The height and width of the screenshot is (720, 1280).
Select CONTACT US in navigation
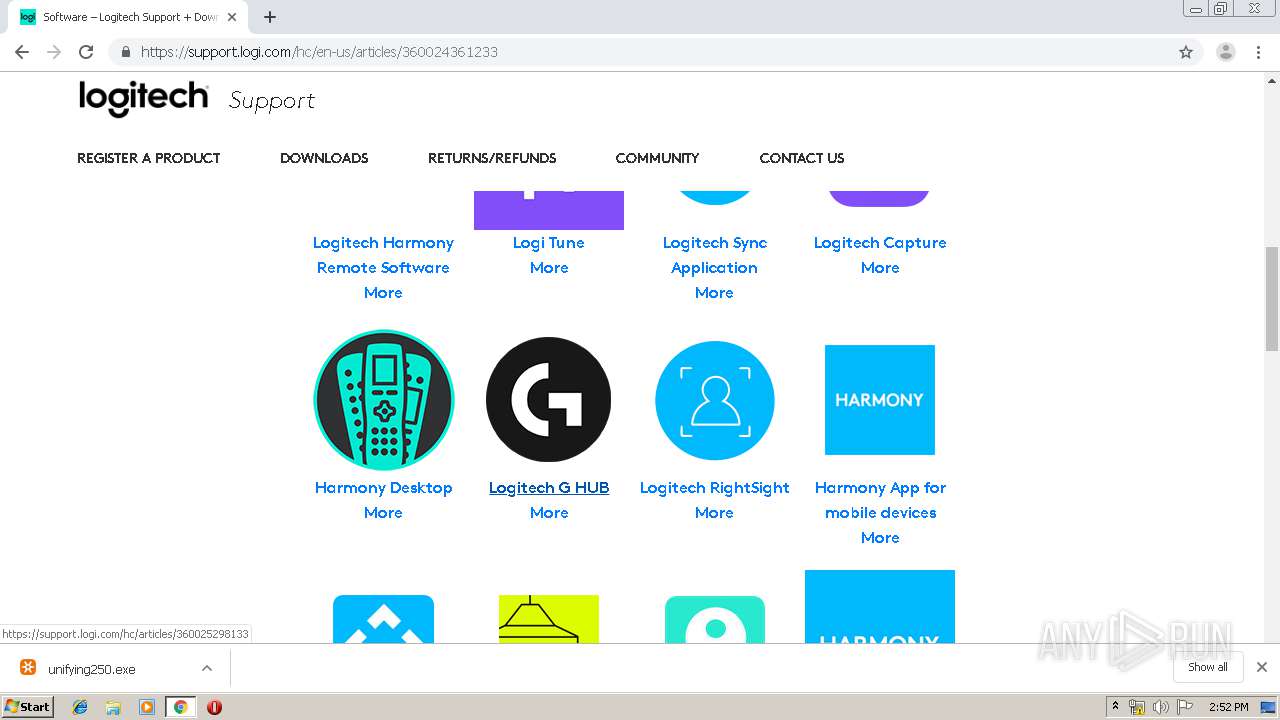[x=802, y=158]
